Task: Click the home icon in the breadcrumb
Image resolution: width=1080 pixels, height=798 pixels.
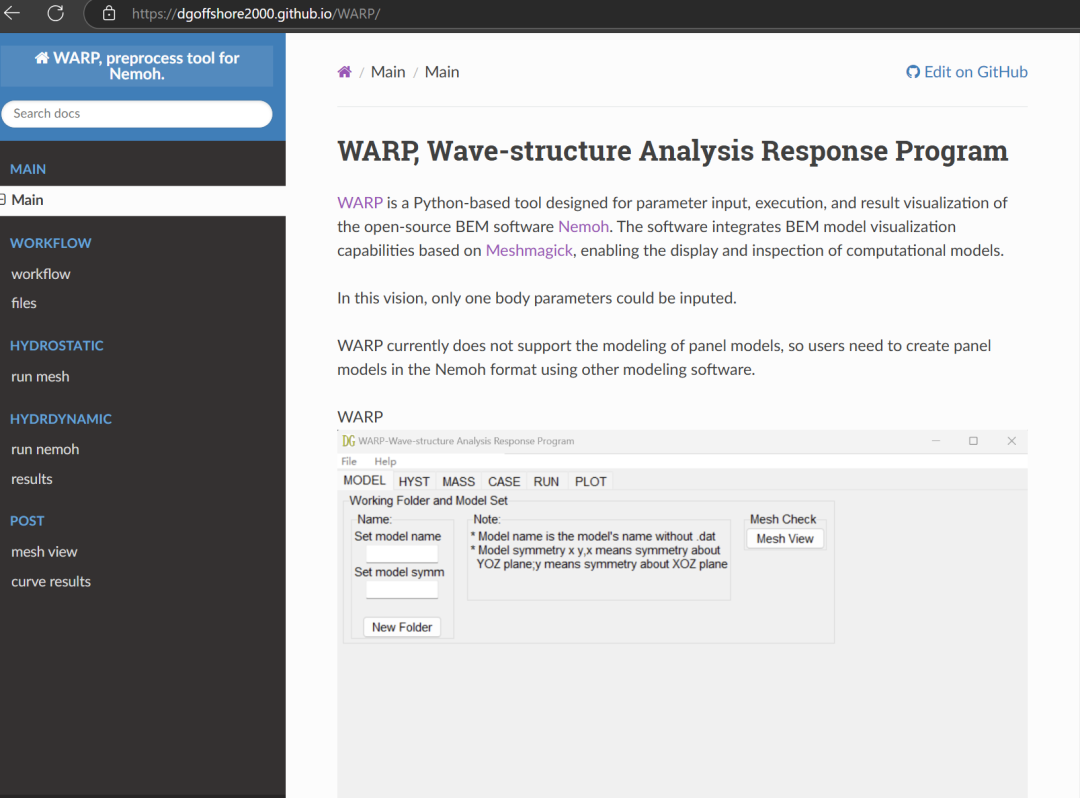Action: click(344, 72)
